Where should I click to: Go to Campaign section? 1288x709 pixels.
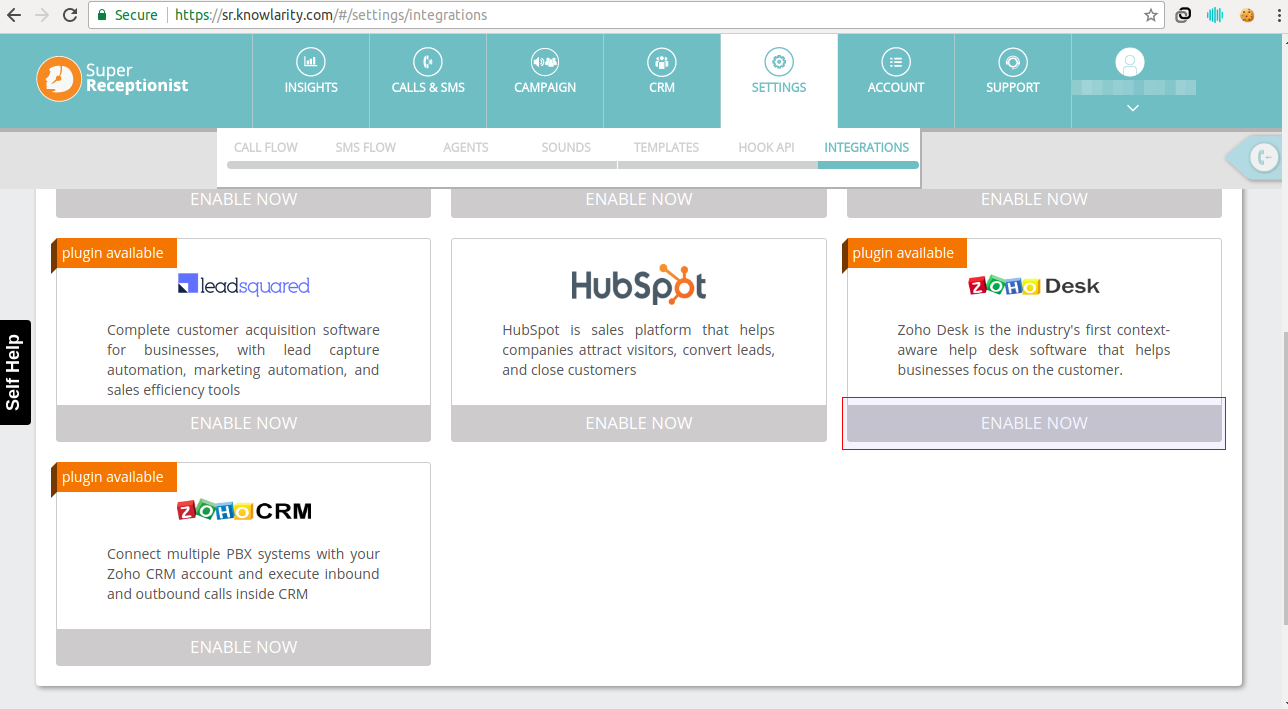tap(545, 81)
